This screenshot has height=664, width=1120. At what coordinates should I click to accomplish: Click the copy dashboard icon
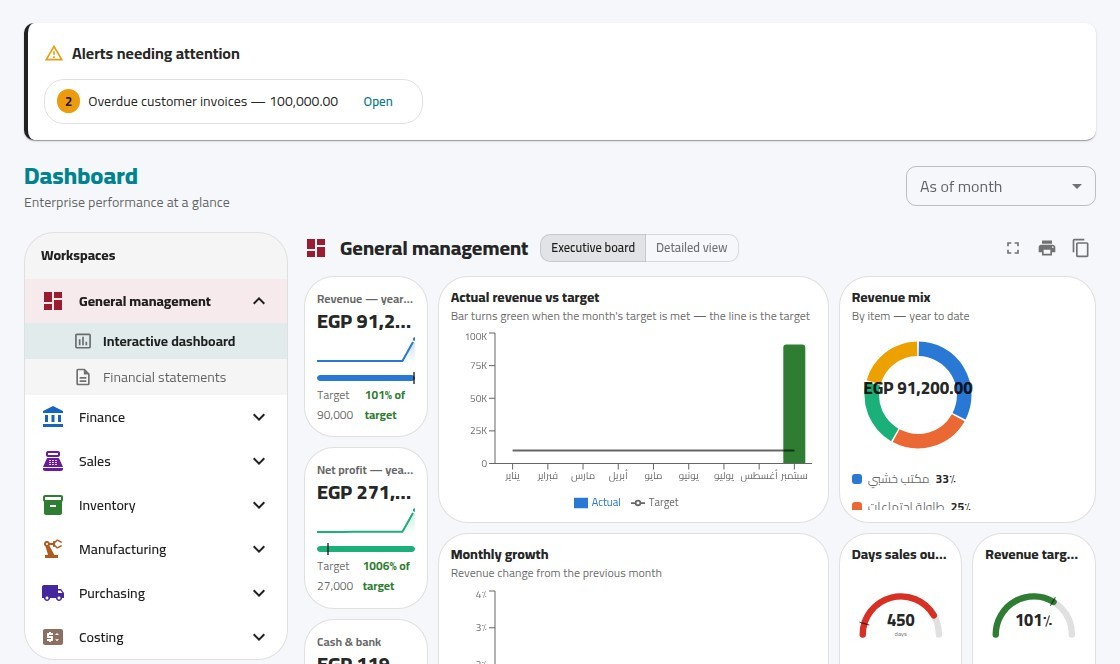pos(1081,248)
